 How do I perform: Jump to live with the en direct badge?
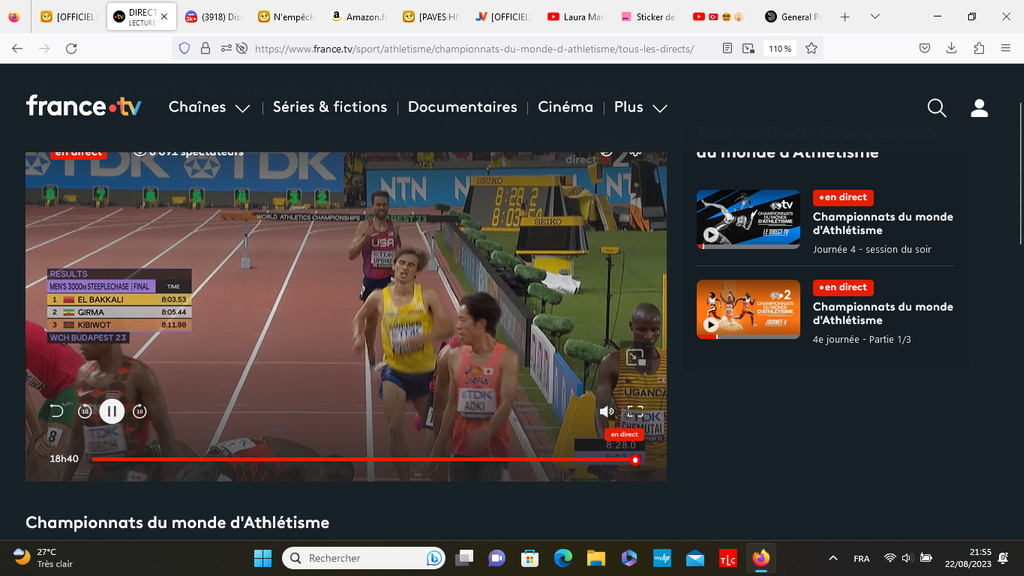(624, 434)
